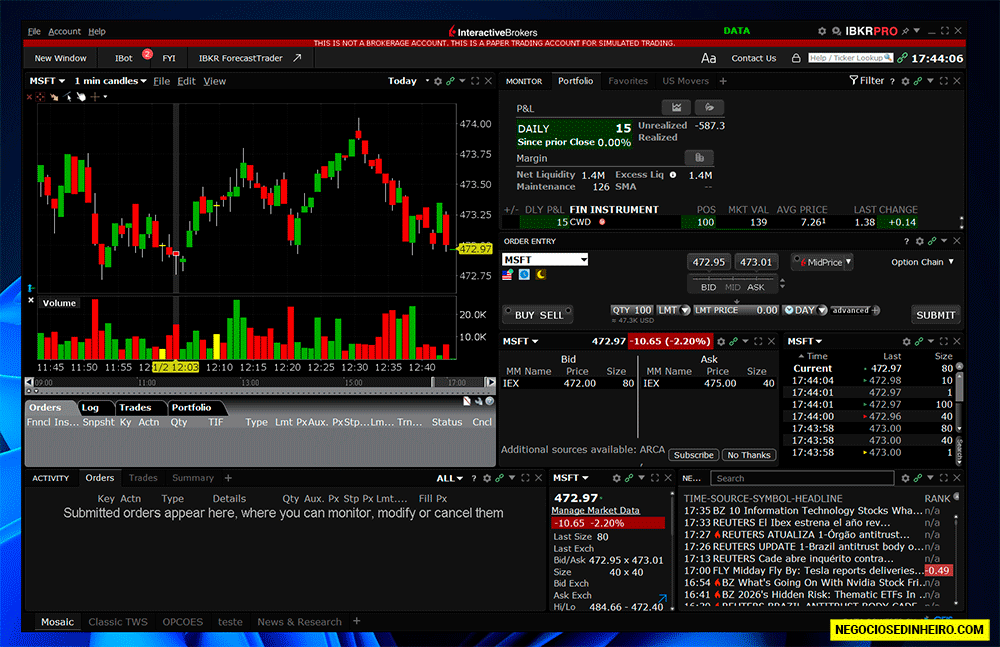
Task: Expand the MSFT ticker combo box in Order Entry
Action: [584, 260]
